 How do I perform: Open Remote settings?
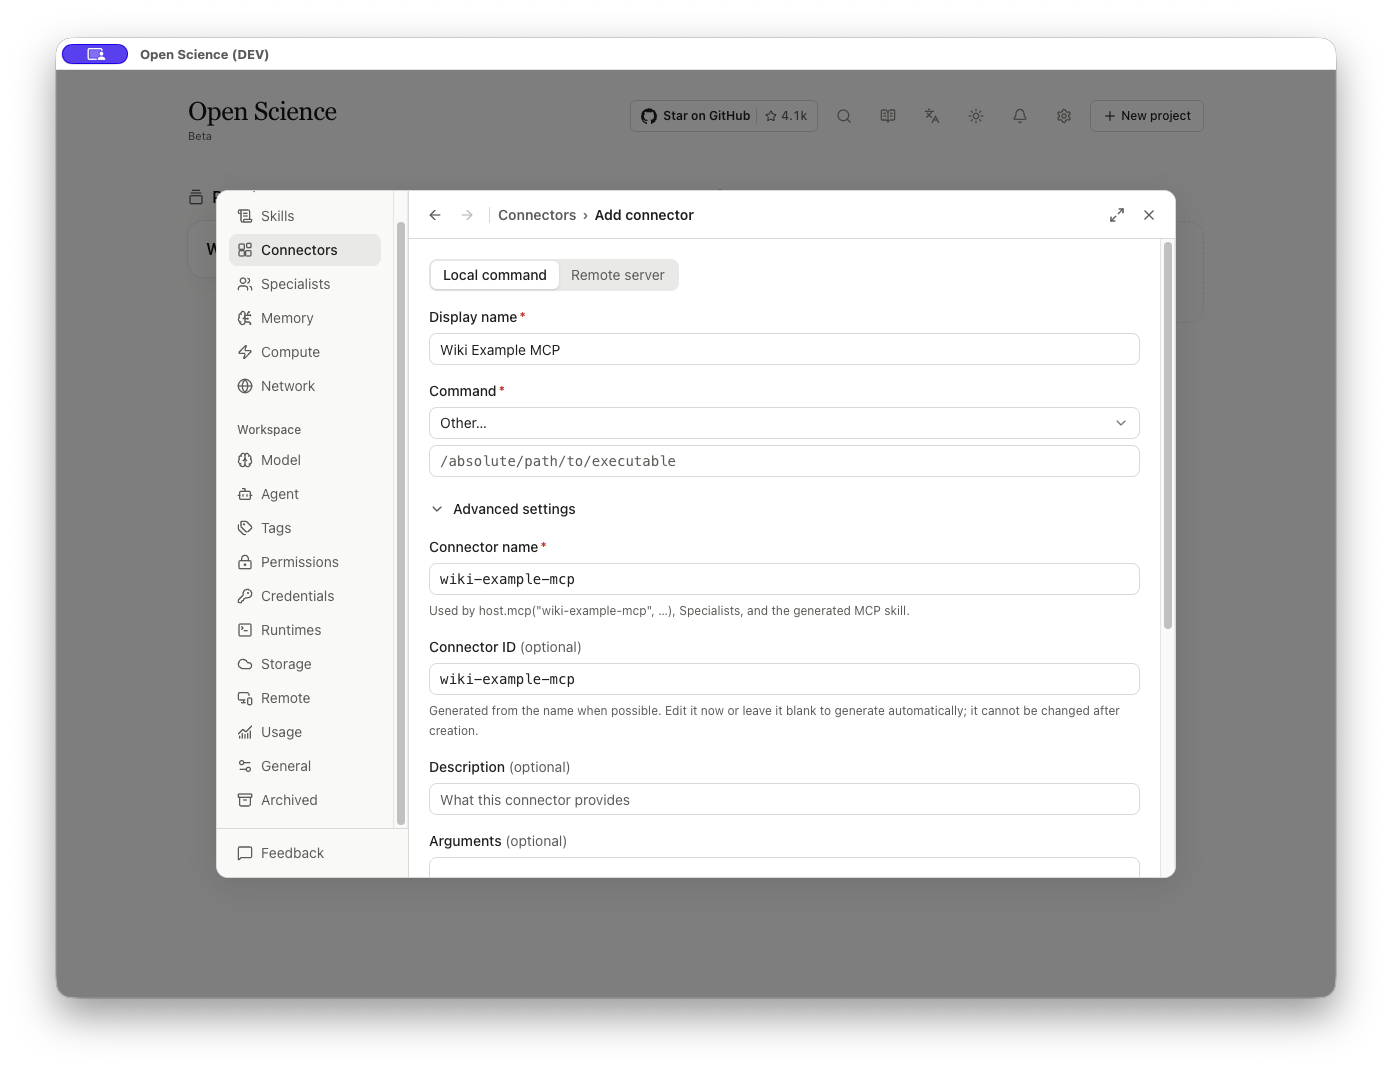tap(304, 698)
